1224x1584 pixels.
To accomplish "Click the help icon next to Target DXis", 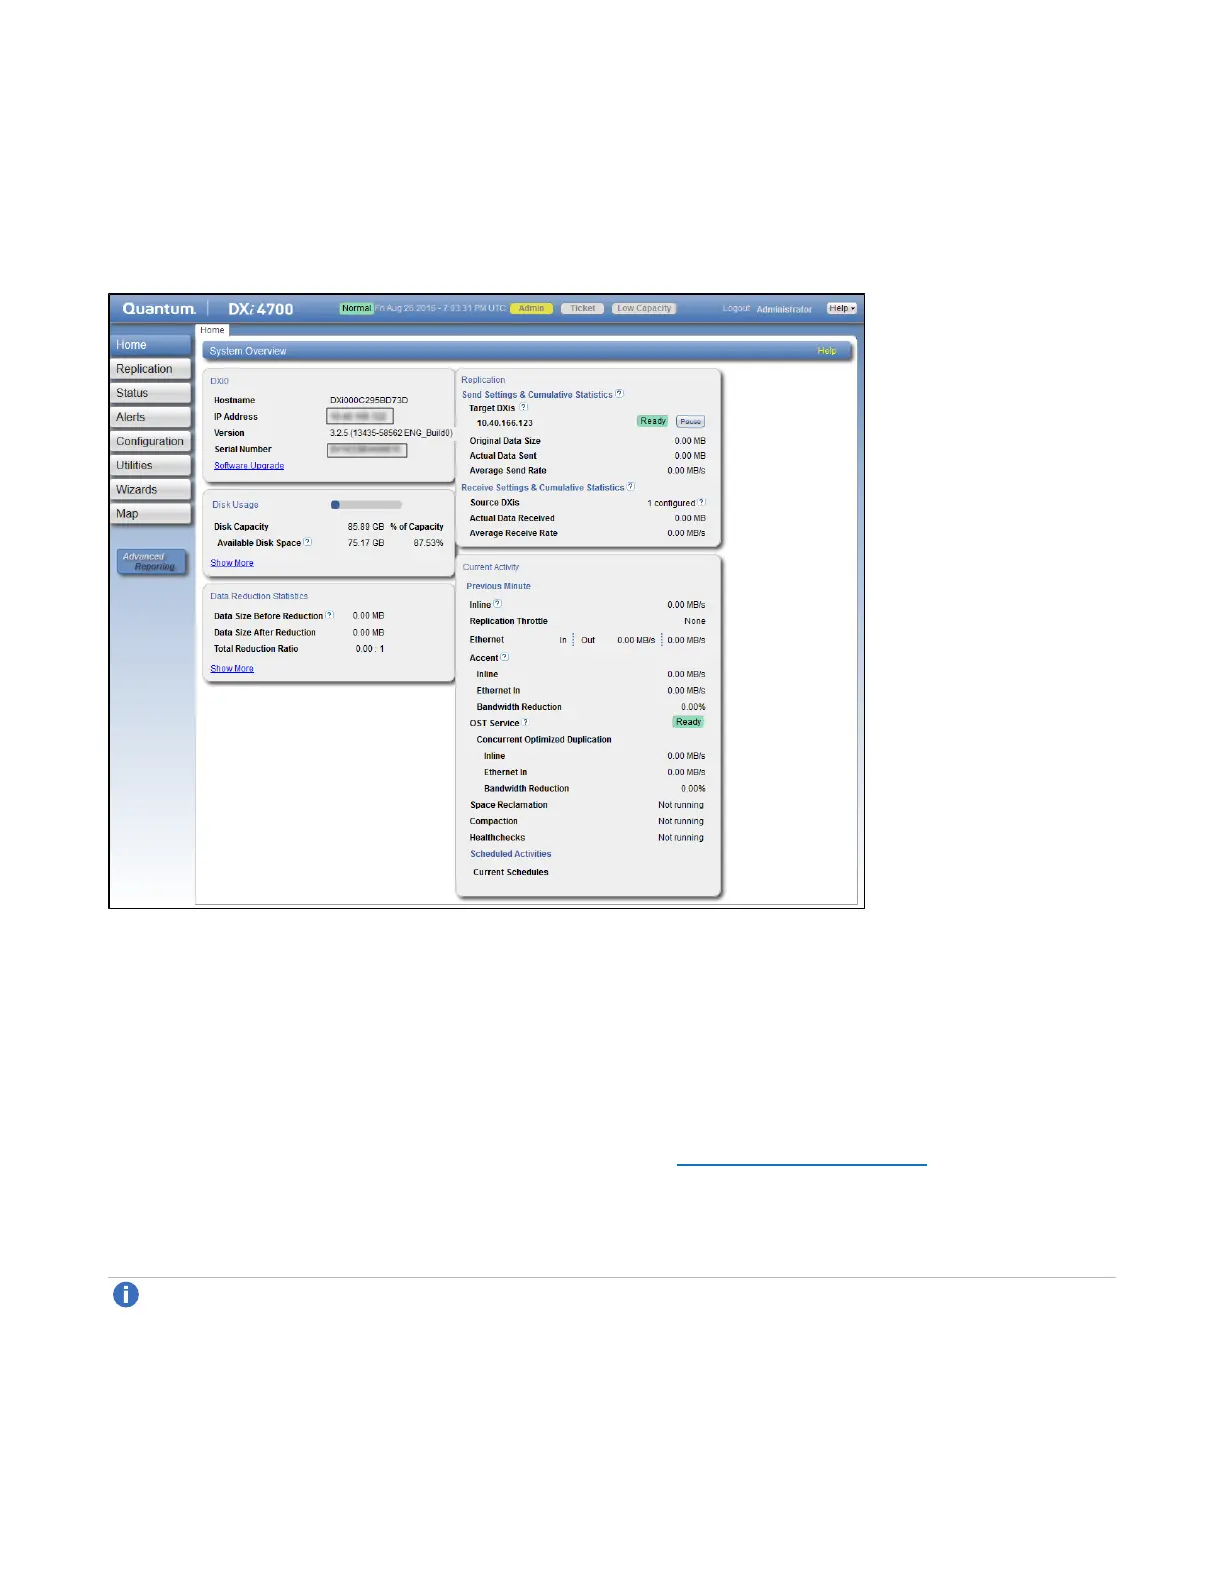I will 523,407.
